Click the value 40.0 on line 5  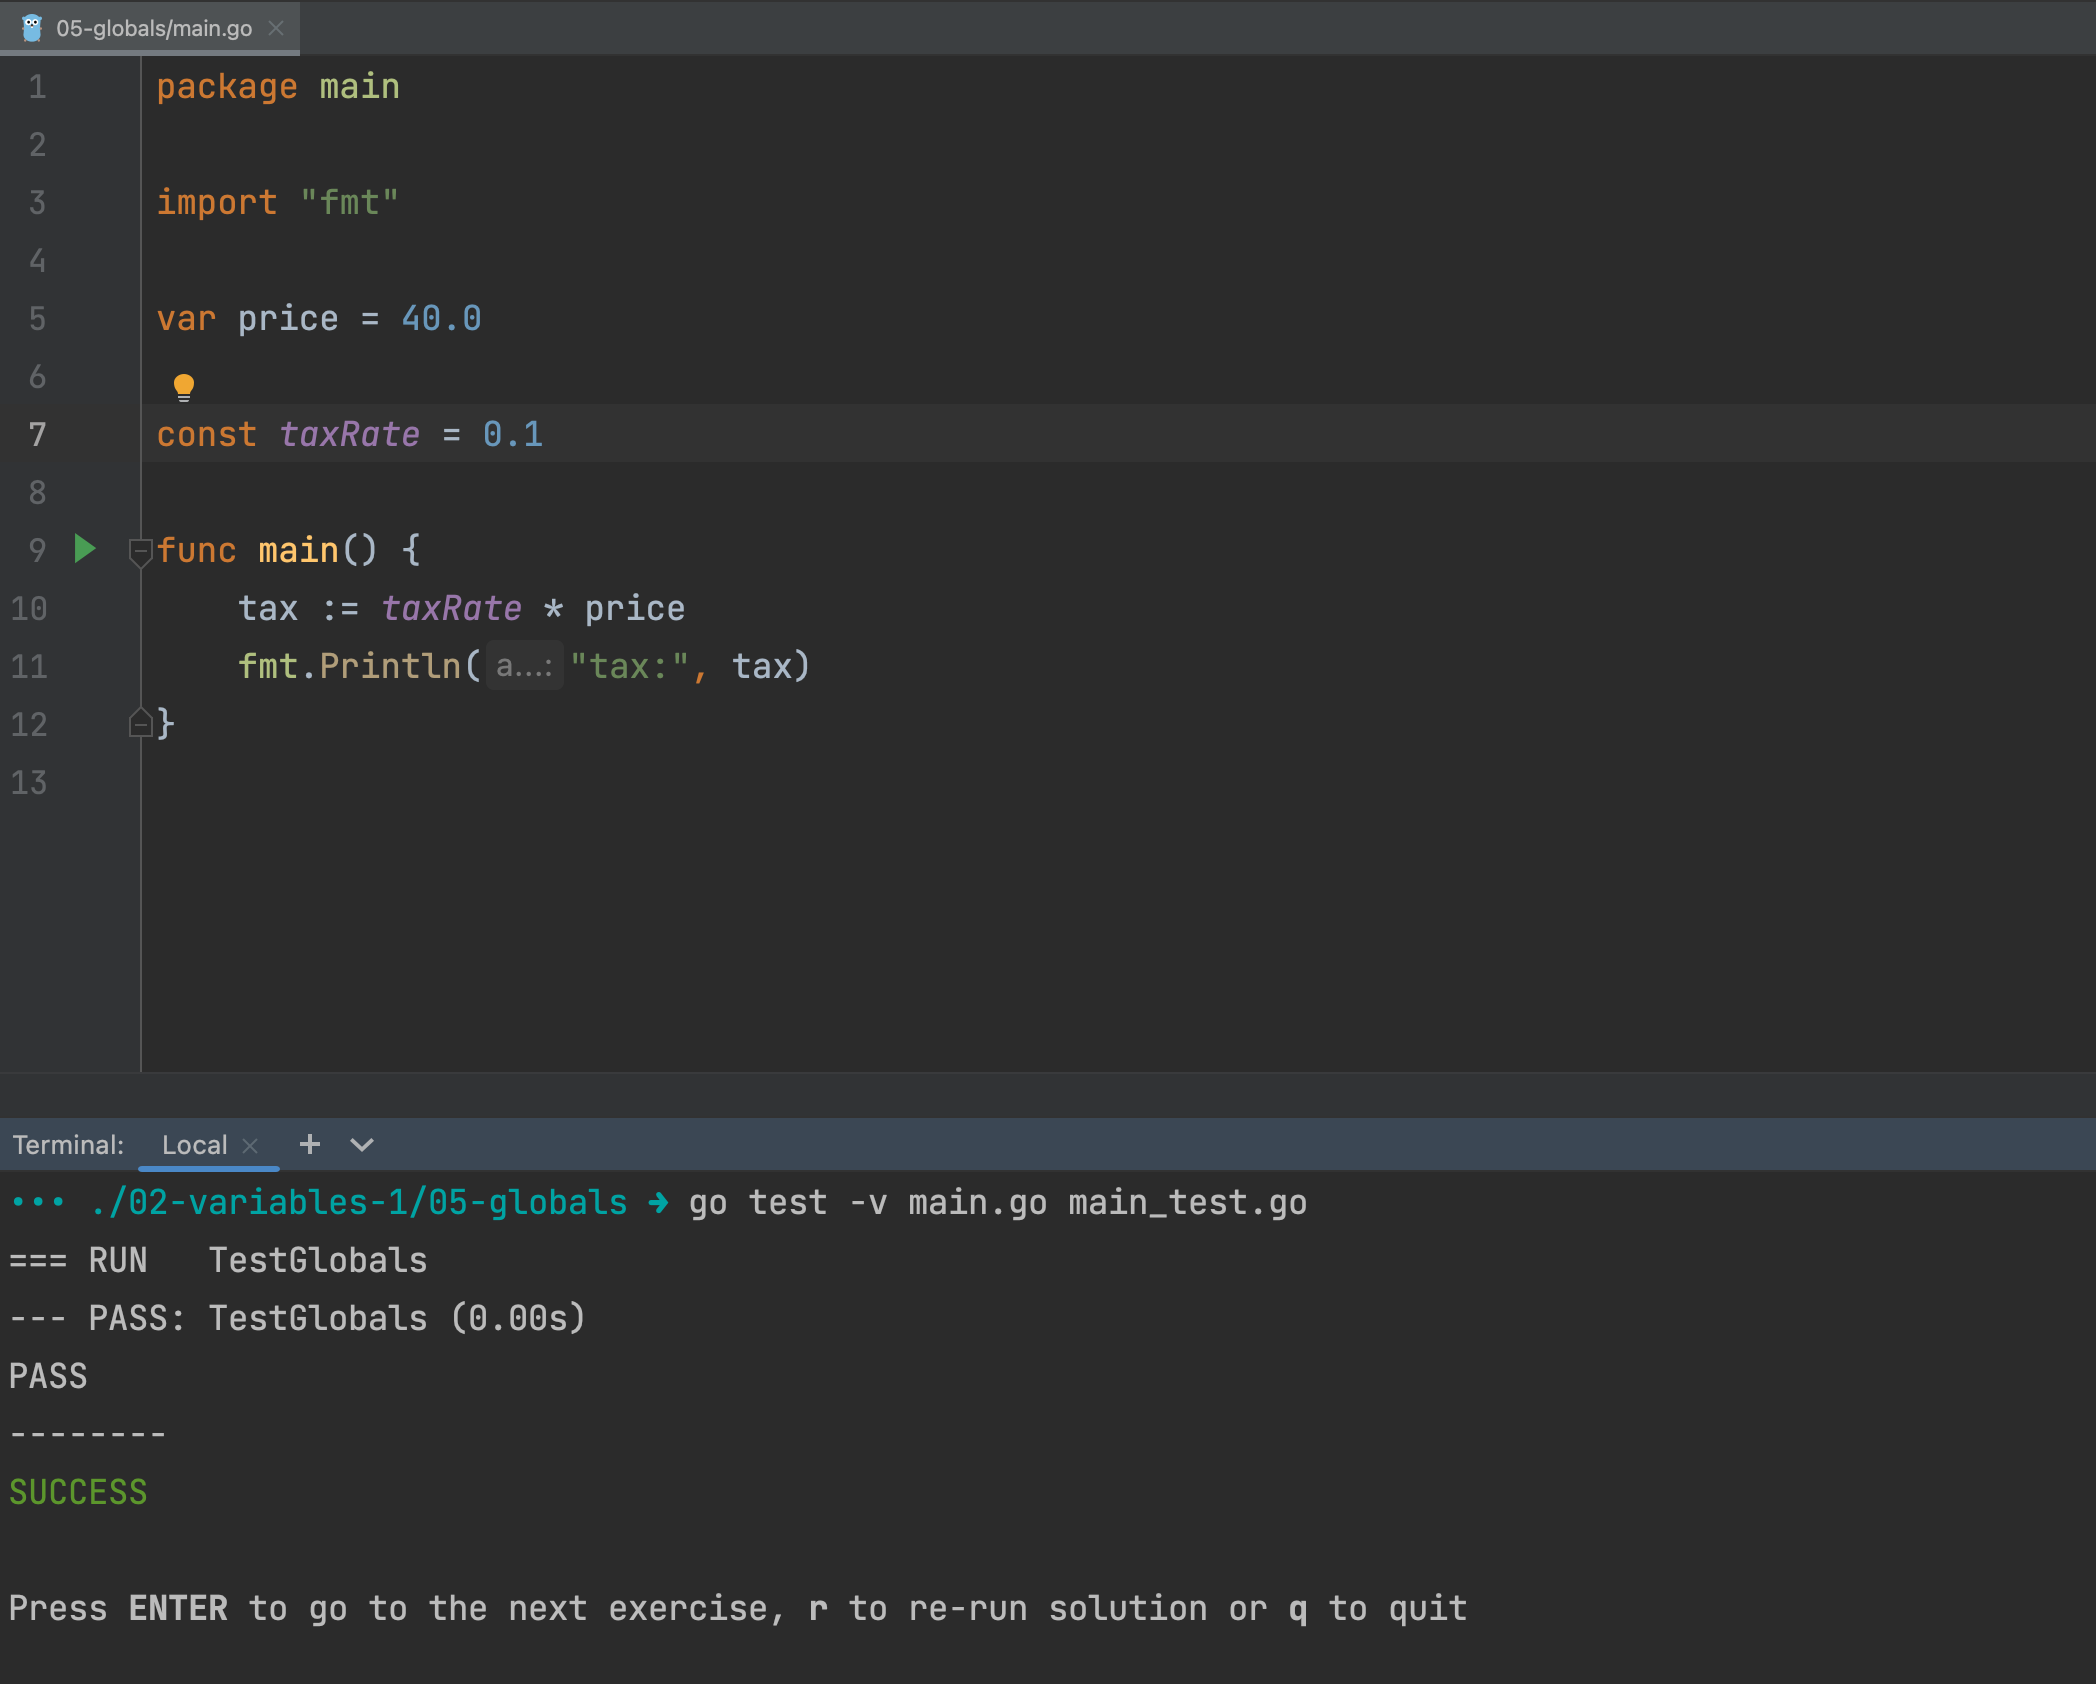pos(441,318)
